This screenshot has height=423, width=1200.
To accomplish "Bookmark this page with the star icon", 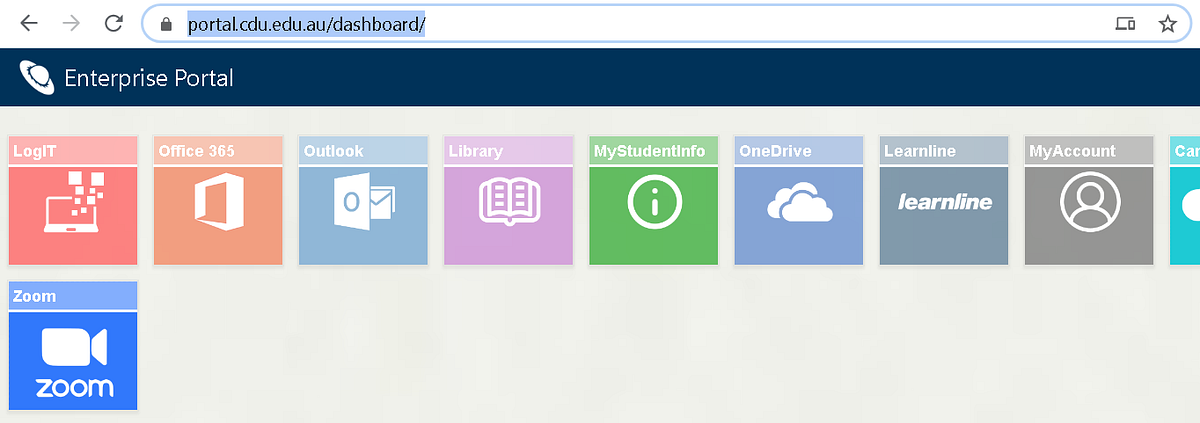I will point(1167,24).
